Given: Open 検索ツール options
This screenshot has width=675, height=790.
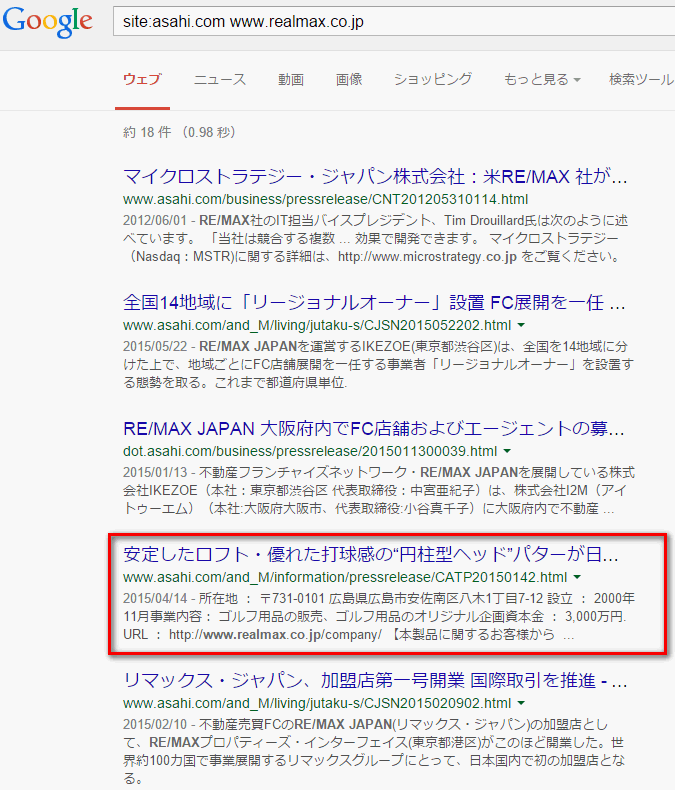Looking at the screenshot, I should [641, 80].
